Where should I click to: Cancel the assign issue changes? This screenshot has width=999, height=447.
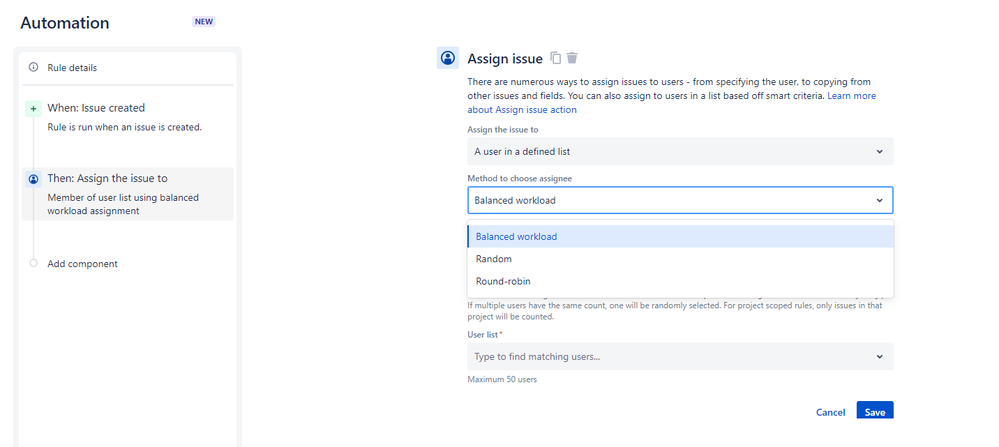tap(830, 413)
